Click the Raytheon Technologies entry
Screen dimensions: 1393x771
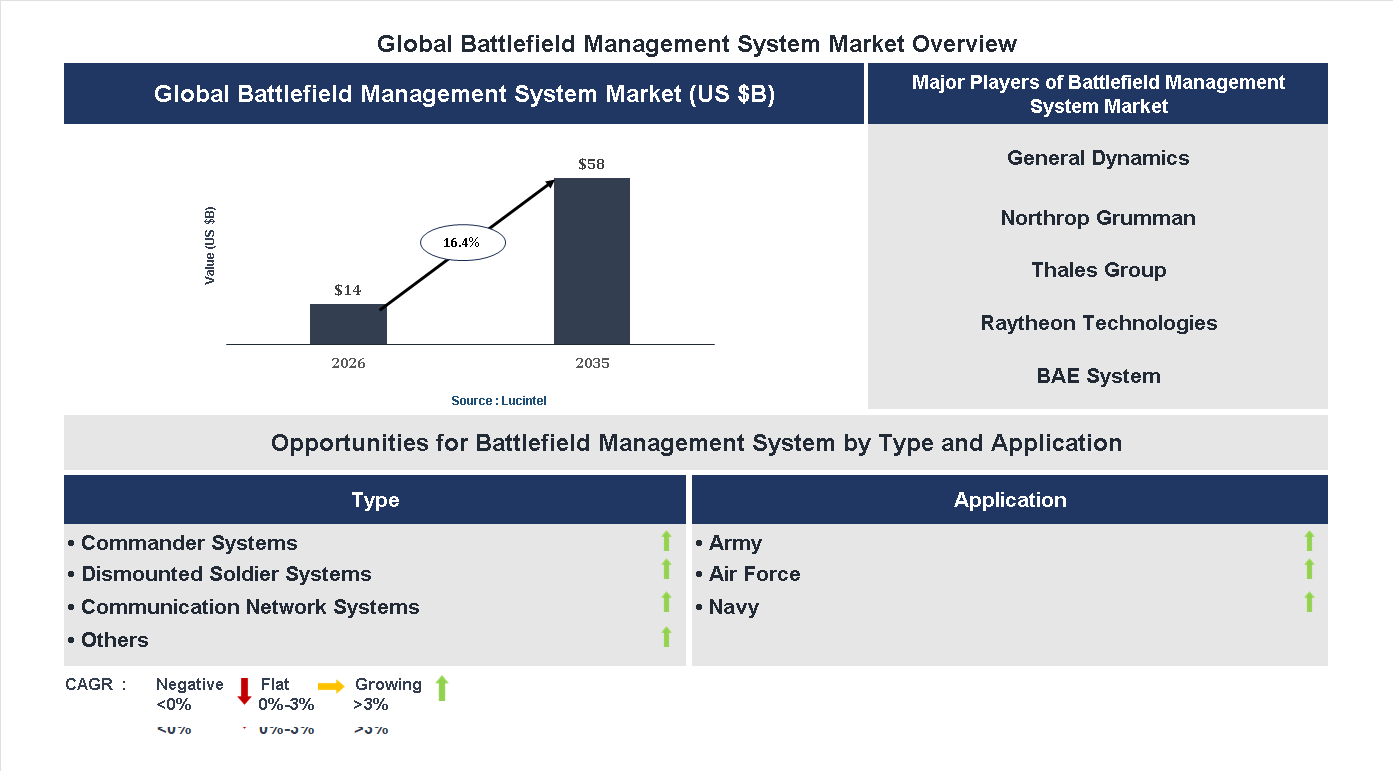[x=1098, y=322]
